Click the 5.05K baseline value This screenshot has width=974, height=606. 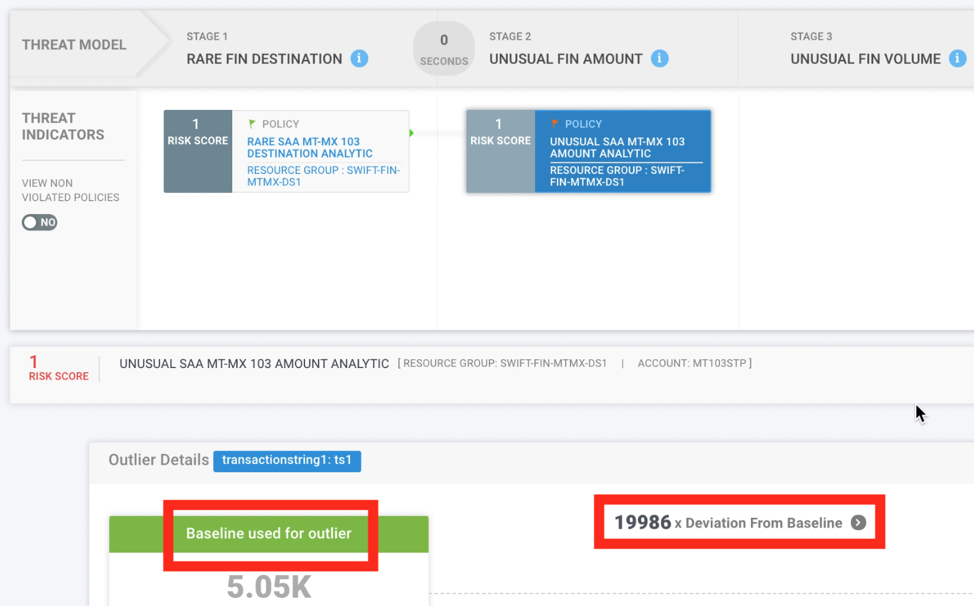click(x=268, y=587)
